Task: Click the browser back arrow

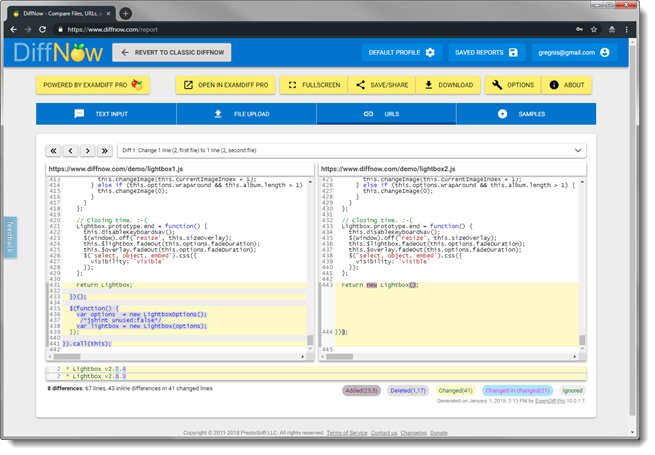Action: coord(13,30)
